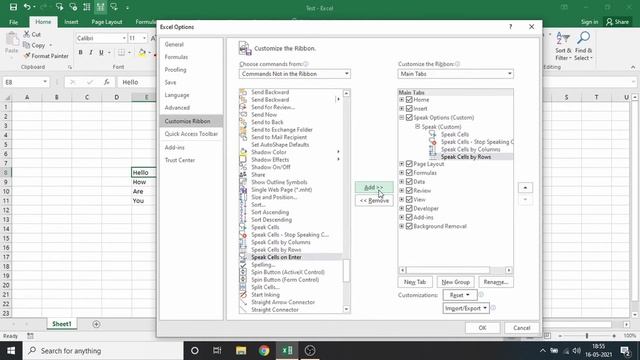Click the commands list vertical scrollbar thumb
The width and height of the screenshot is (640, 360).
[x=347, y=271]
